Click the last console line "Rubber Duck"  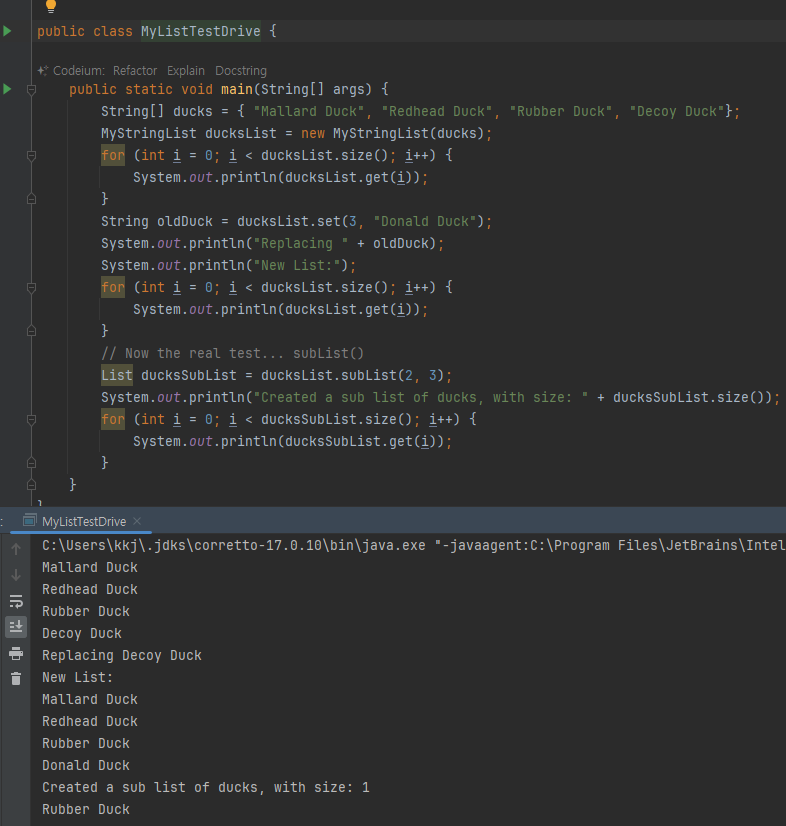point(86,810)
